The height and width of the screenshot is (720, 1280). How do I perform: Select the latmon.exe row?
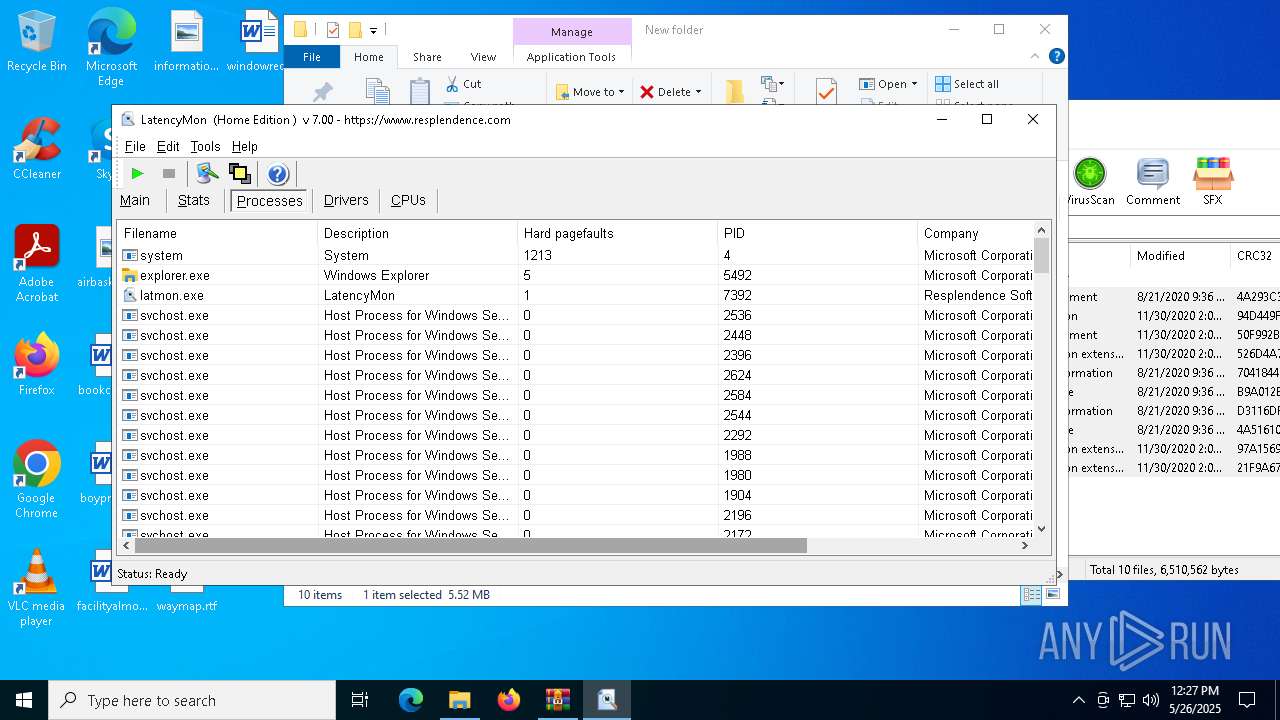(576, 295)
